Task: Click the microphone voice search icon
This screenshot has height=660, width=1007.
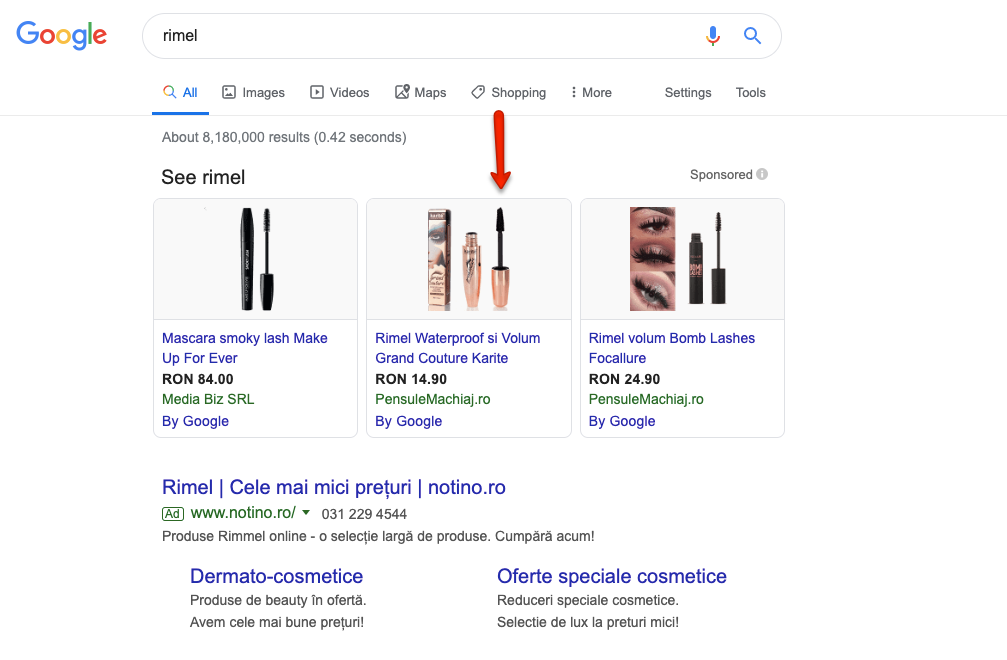Action: [712, 36]
